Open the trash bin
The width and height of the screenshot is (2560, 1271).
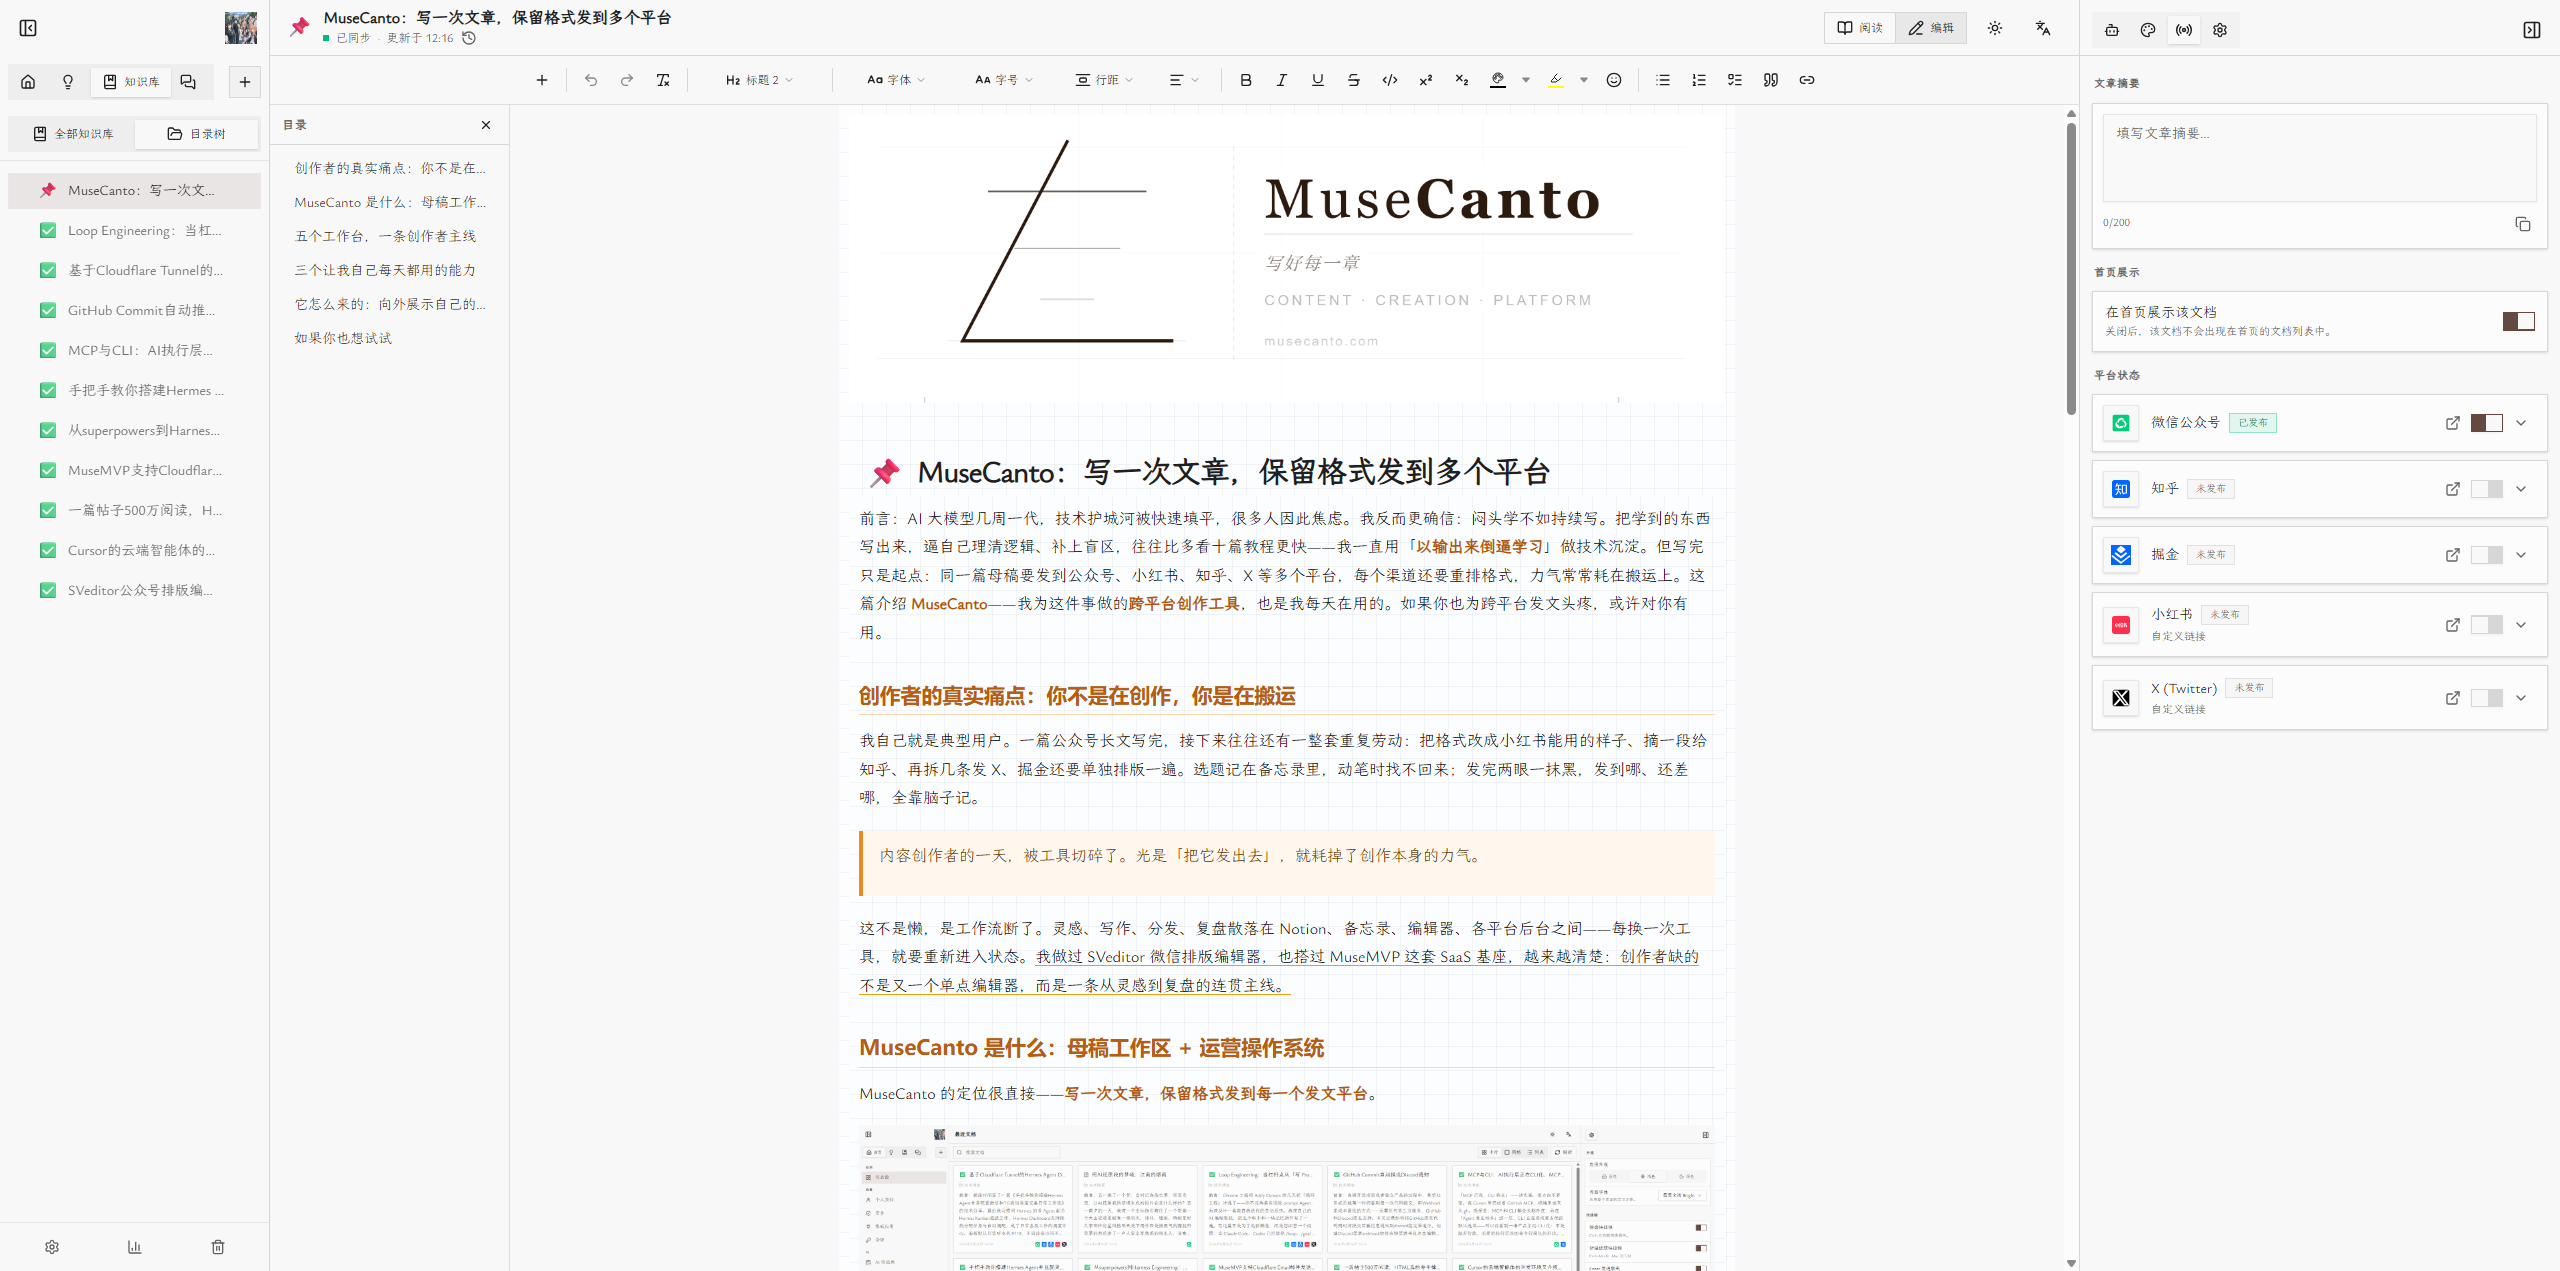(218, 1247)
